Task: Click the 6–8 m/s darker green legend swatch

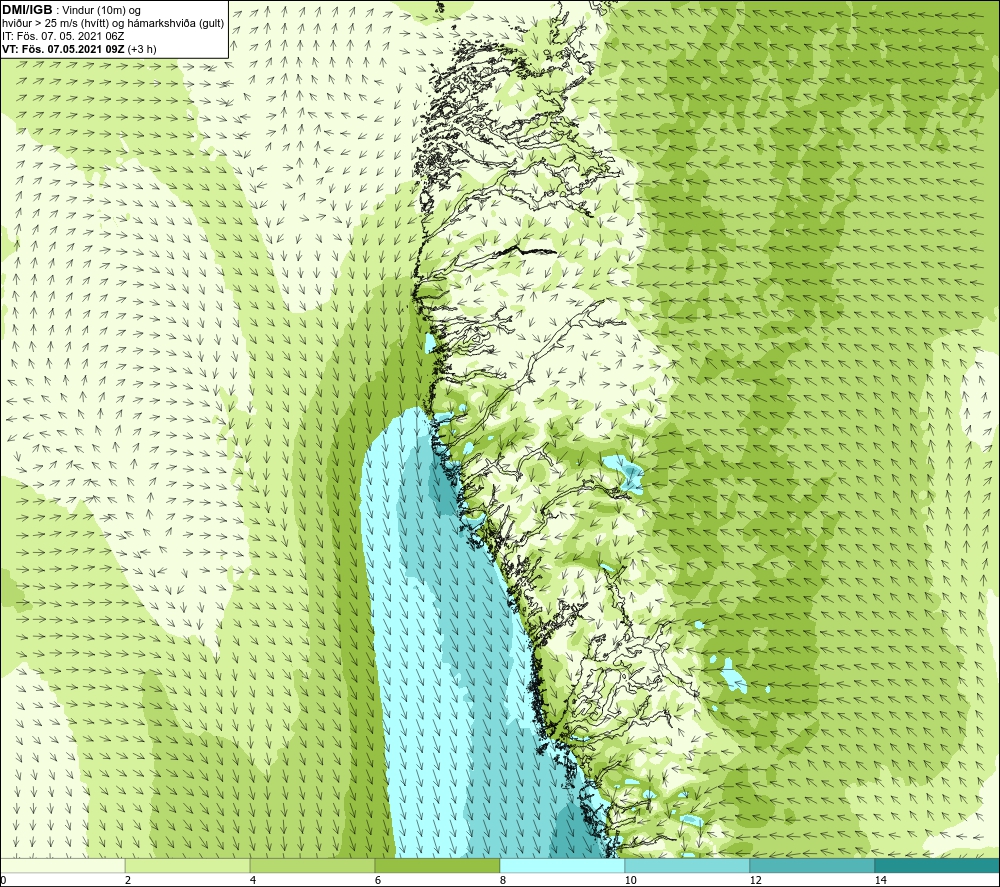Action: 438,865
